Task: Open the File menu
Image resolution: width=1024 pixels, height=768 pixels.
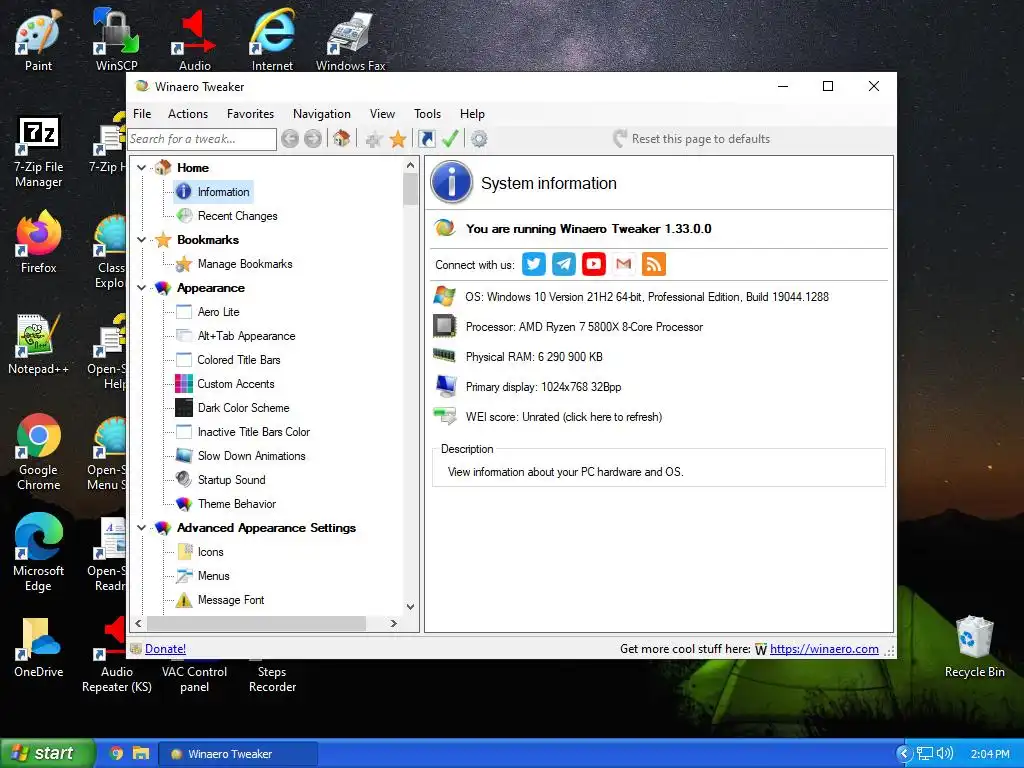Action: [142, 114]
